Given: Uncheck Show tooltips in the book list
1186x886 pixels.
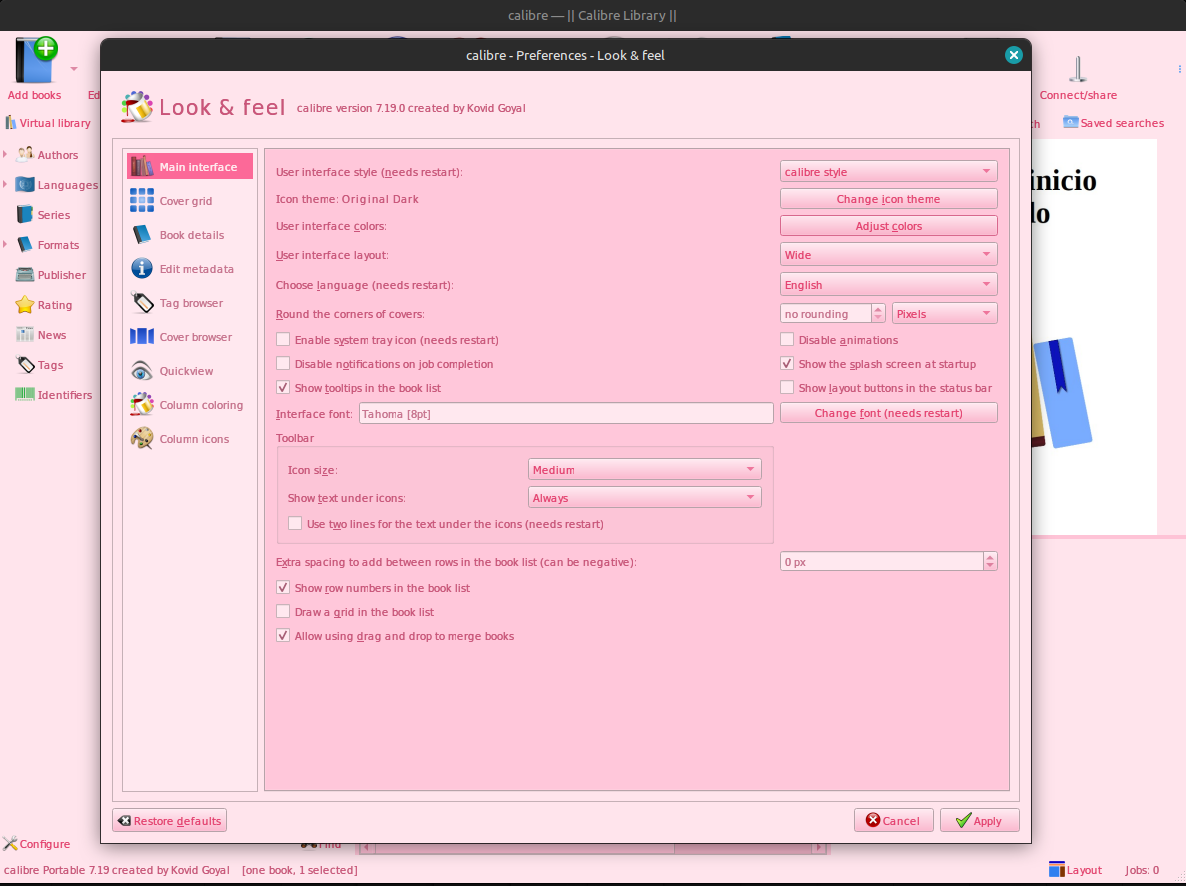Looking at the screenshot, I should [283, 387].
